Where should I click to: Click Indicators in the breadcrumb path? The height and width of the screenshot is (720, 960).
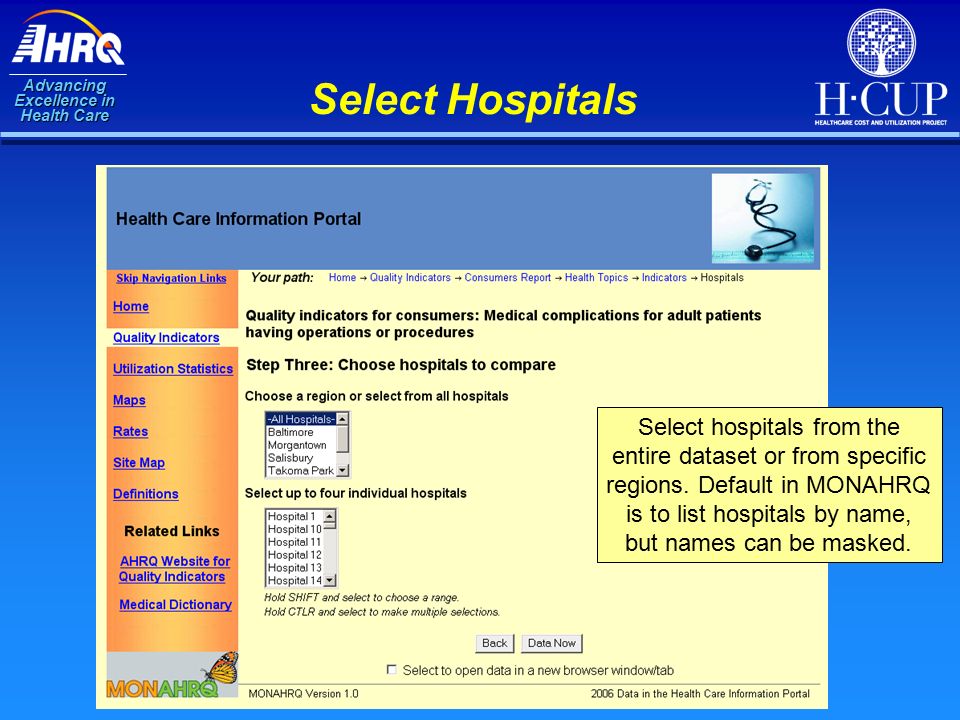tap(664, 277)
